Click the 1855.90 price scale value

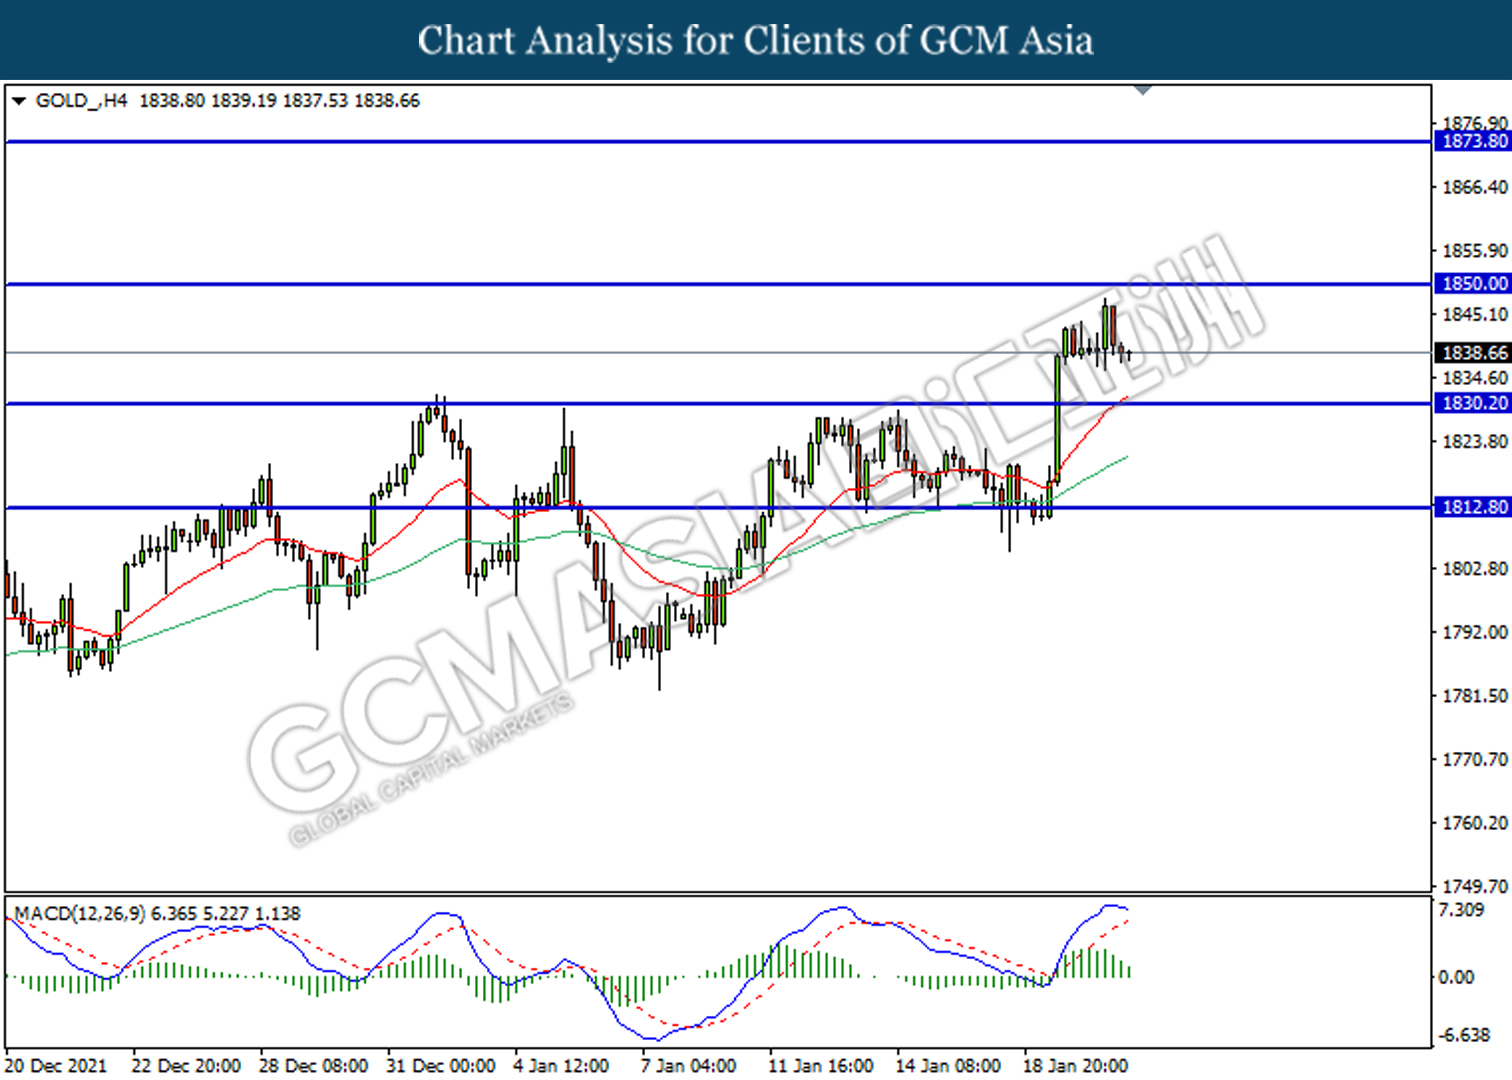(x=1474, y=251)
